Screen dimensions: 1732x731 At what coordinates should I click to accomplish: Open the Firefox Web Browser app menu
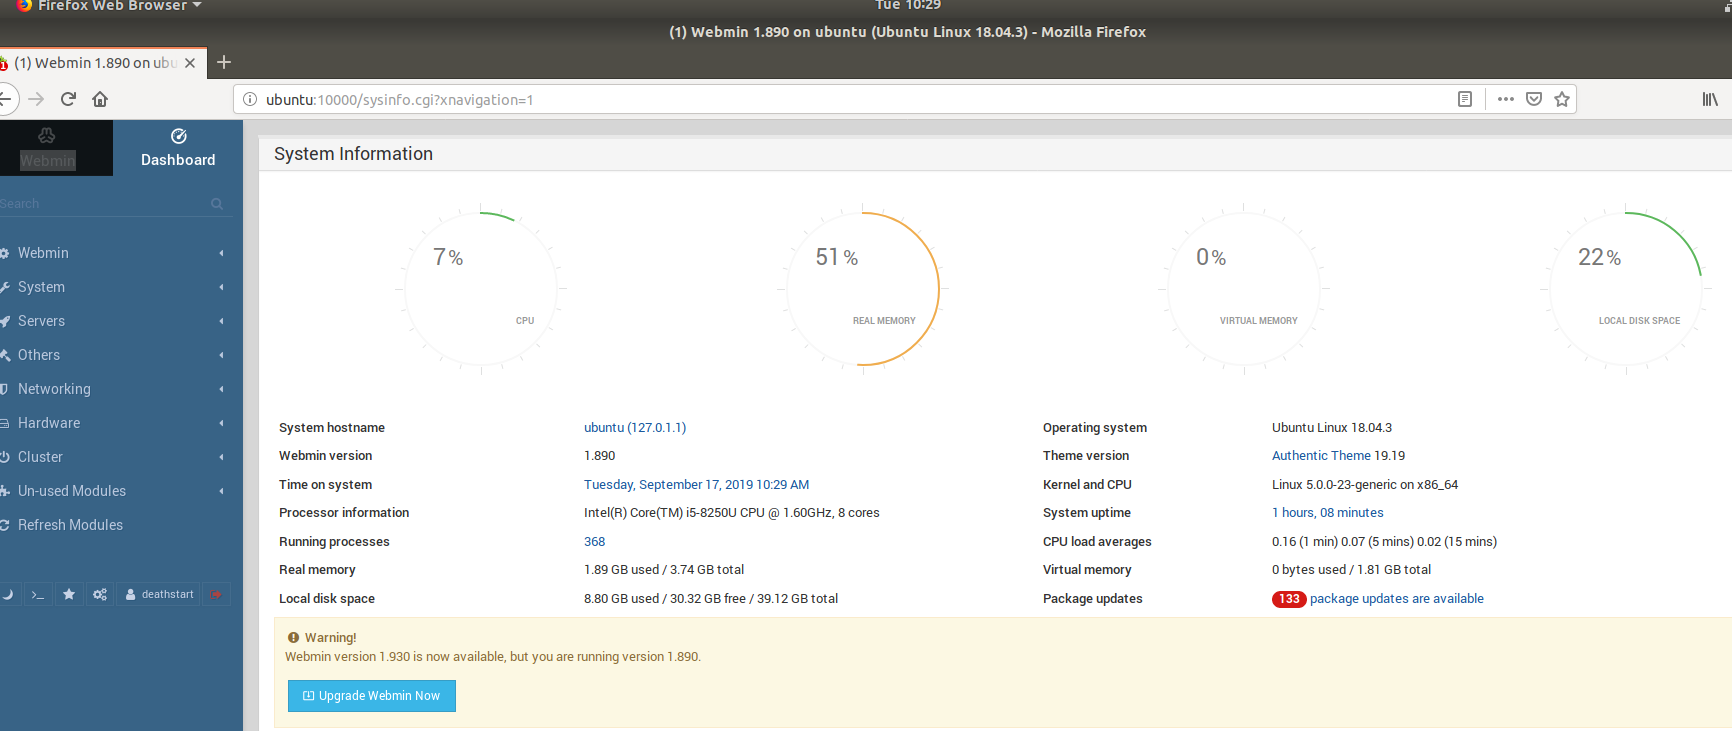pos(110,6)
